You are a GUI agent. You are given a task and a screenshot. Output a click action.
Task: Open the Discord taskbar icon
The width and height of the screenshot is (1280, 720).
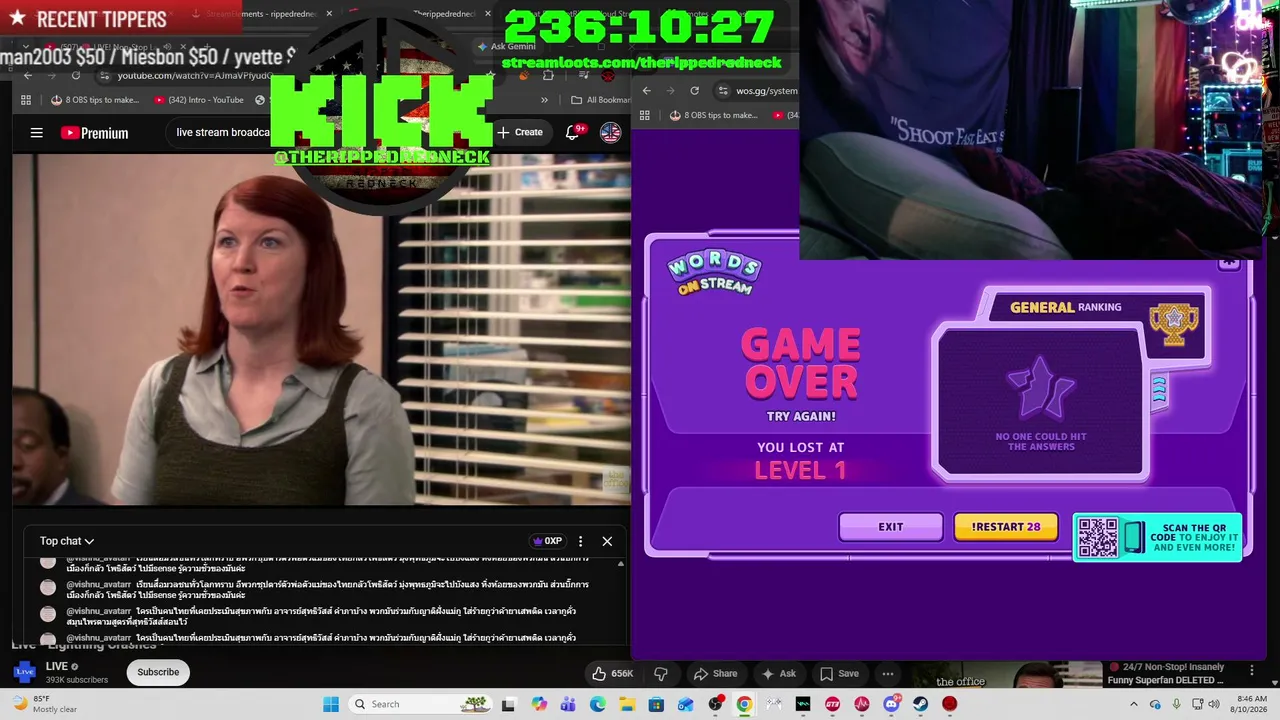pos(891,704)
